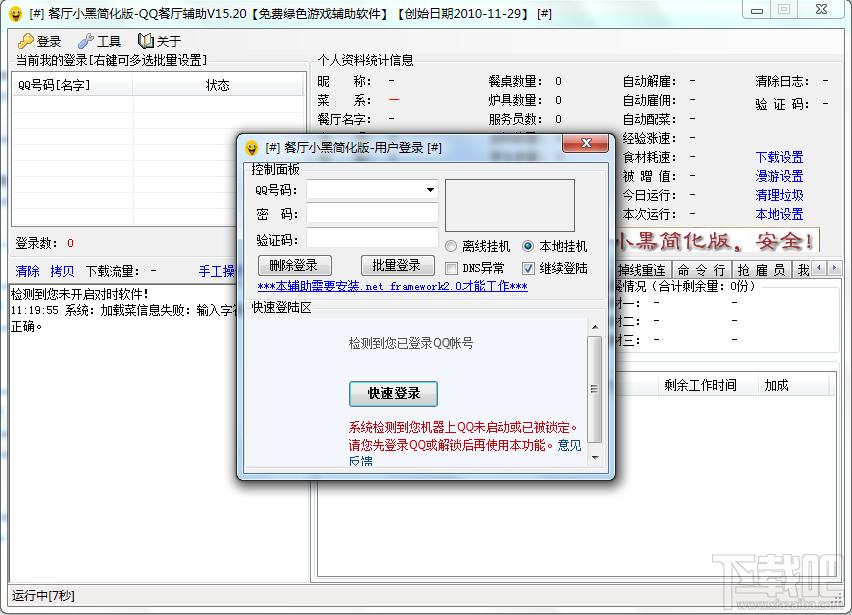
Task: Click the 状态 column header
Action: (218, 85)
